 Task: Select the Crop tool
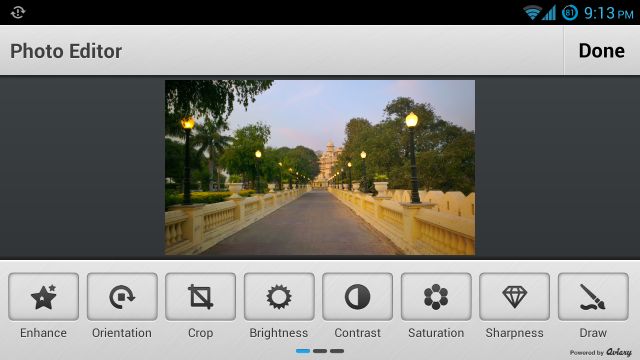pos(200,297)
